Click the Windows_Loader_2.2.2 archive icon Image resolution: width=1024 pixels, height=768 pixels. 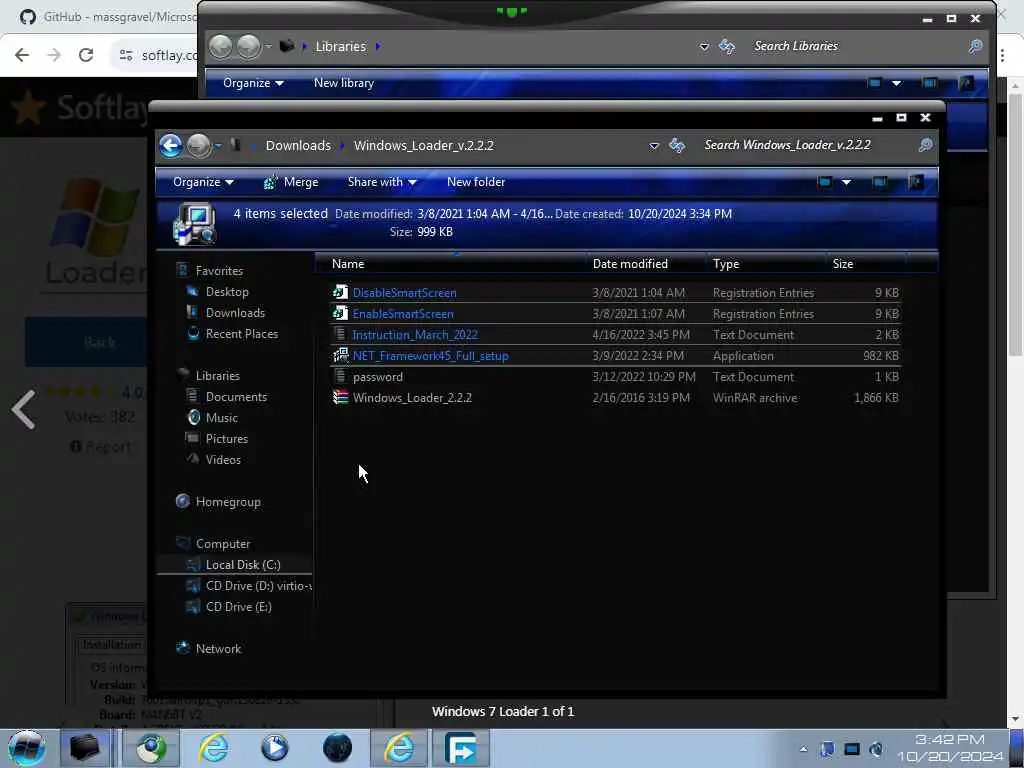(x=340, y=398)
